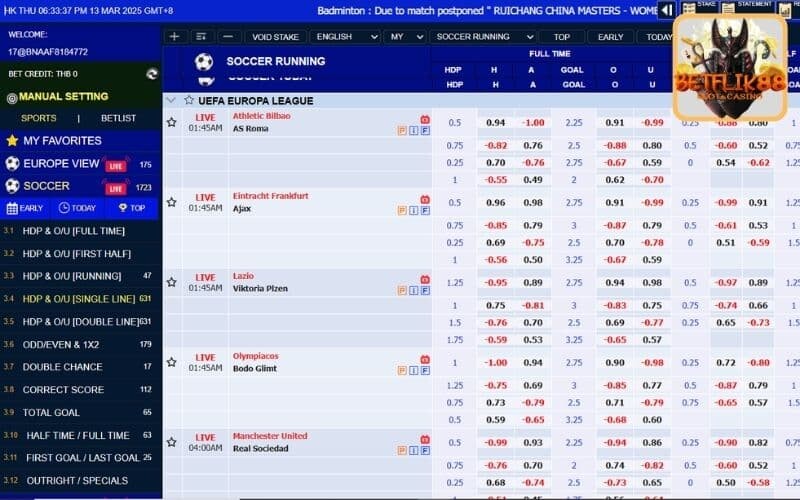Open I info icon for Athletic Bilbao match
The image size is (800, 500).
[x=414, y=131]
